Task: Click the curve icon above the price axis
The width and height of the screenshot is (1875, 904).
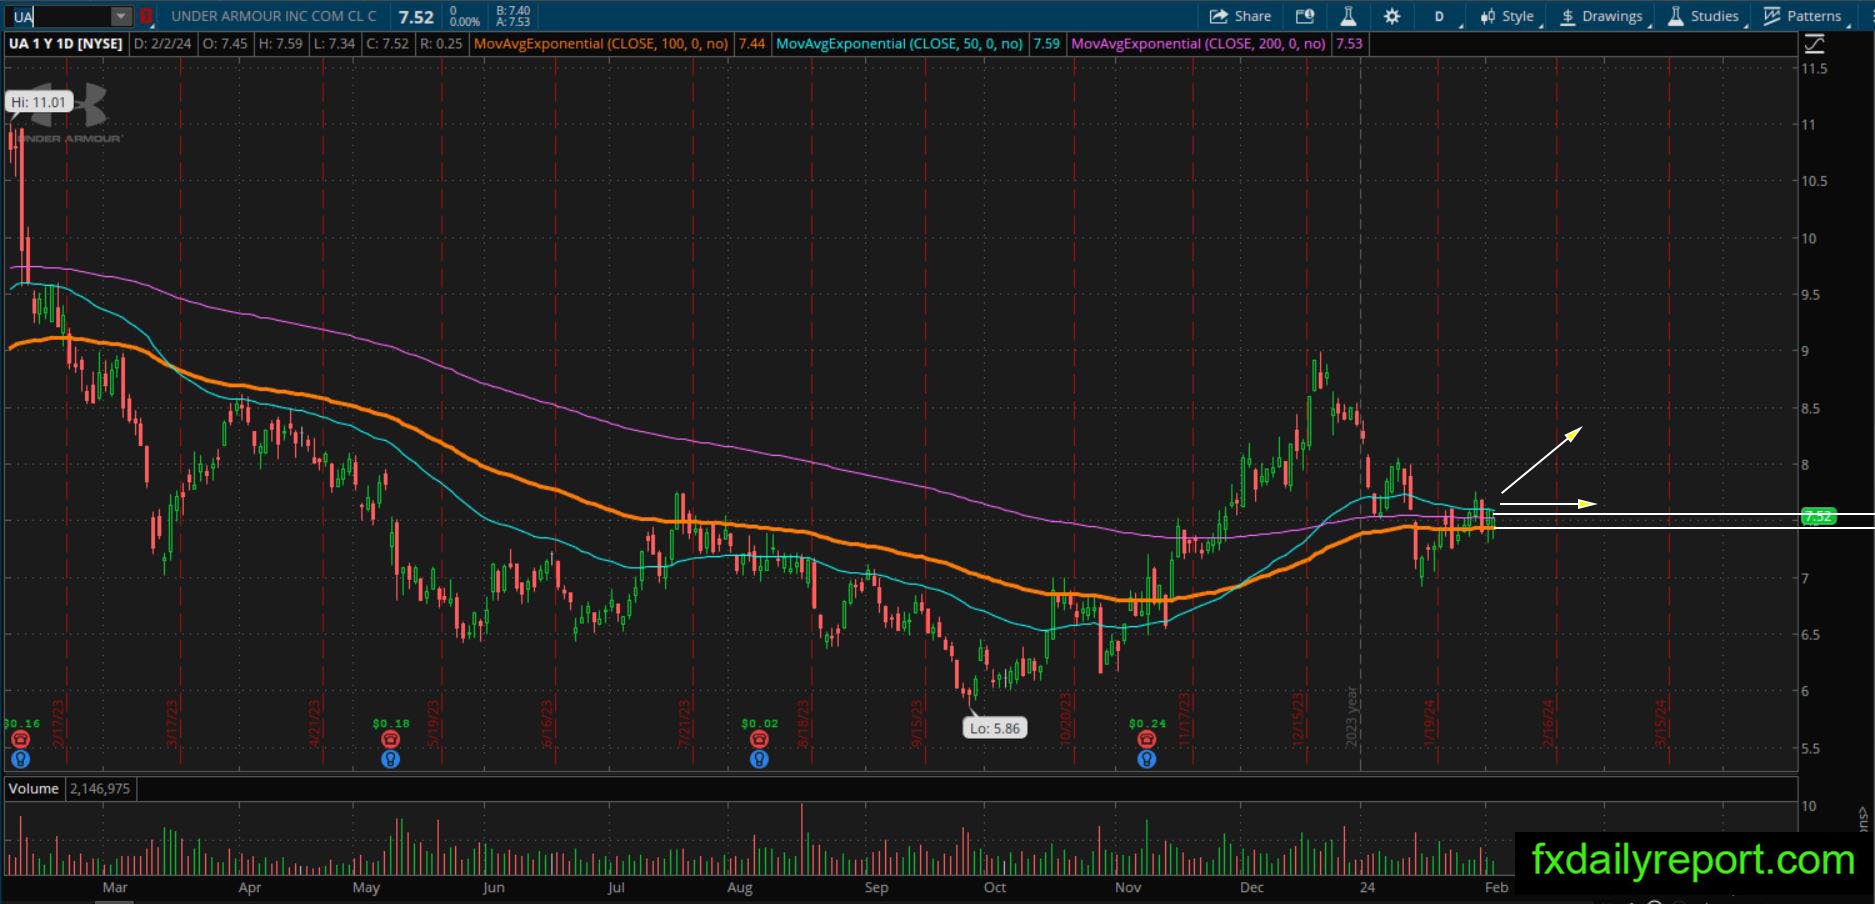Action: click(x=1814, y=44)
